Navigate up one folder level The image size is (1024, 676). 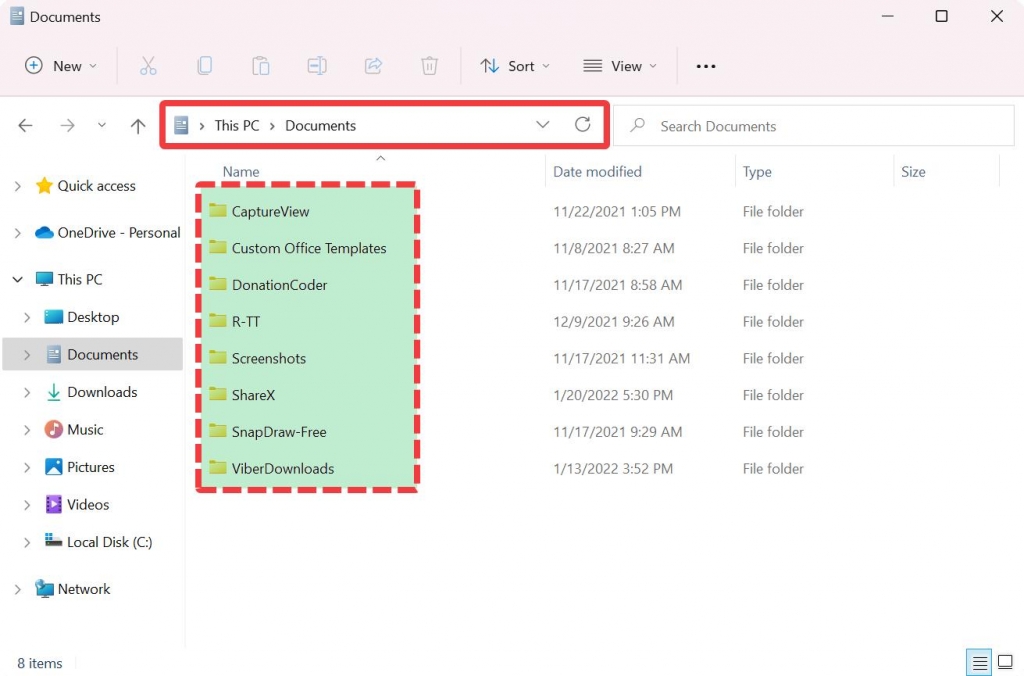(x=137, y=125)
